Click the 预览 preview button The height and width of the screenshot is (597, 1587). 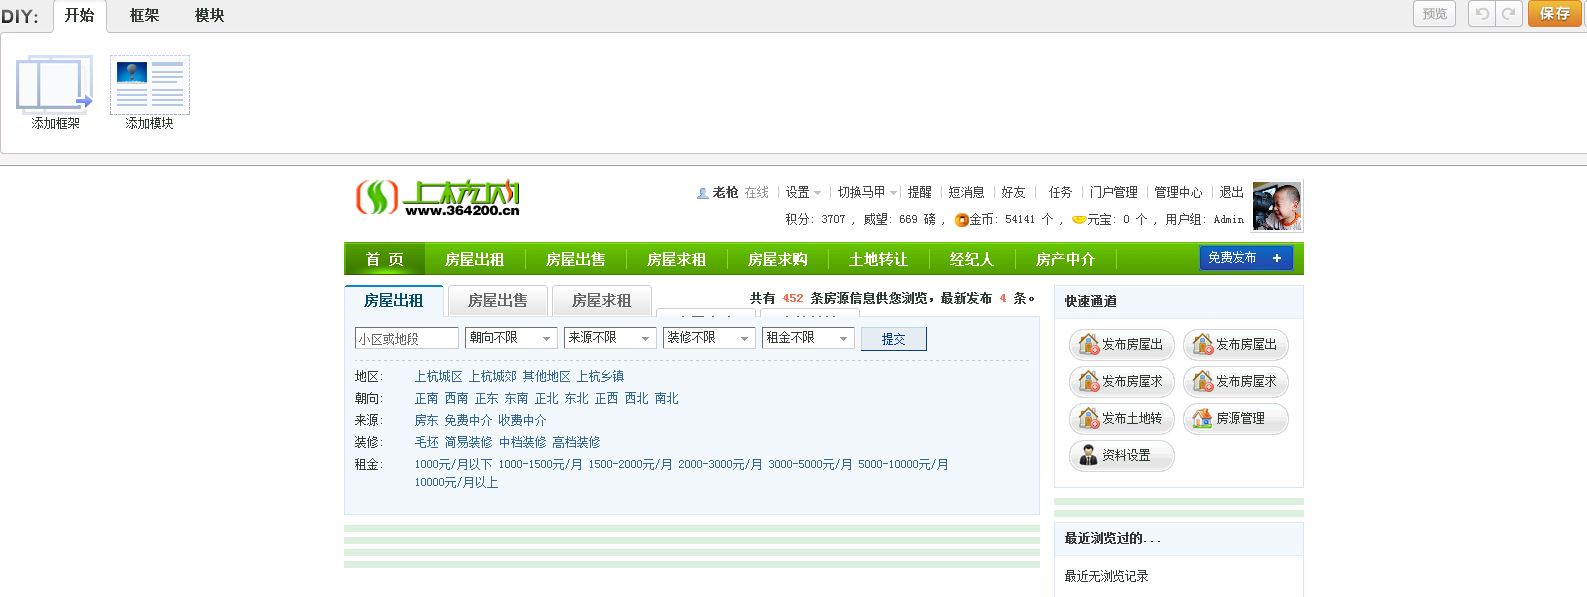1434,14
